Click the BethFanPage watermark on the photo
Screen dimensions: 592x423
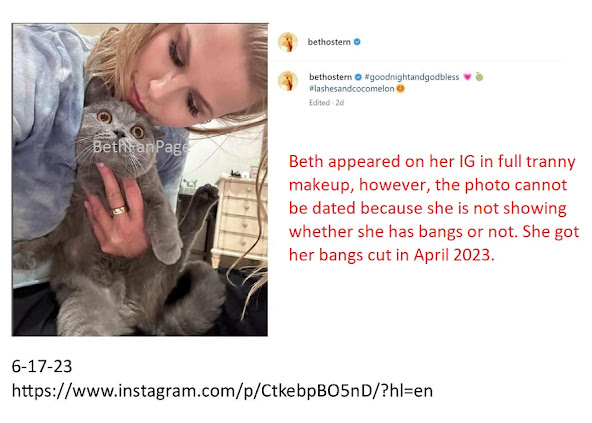coord(140,147)
